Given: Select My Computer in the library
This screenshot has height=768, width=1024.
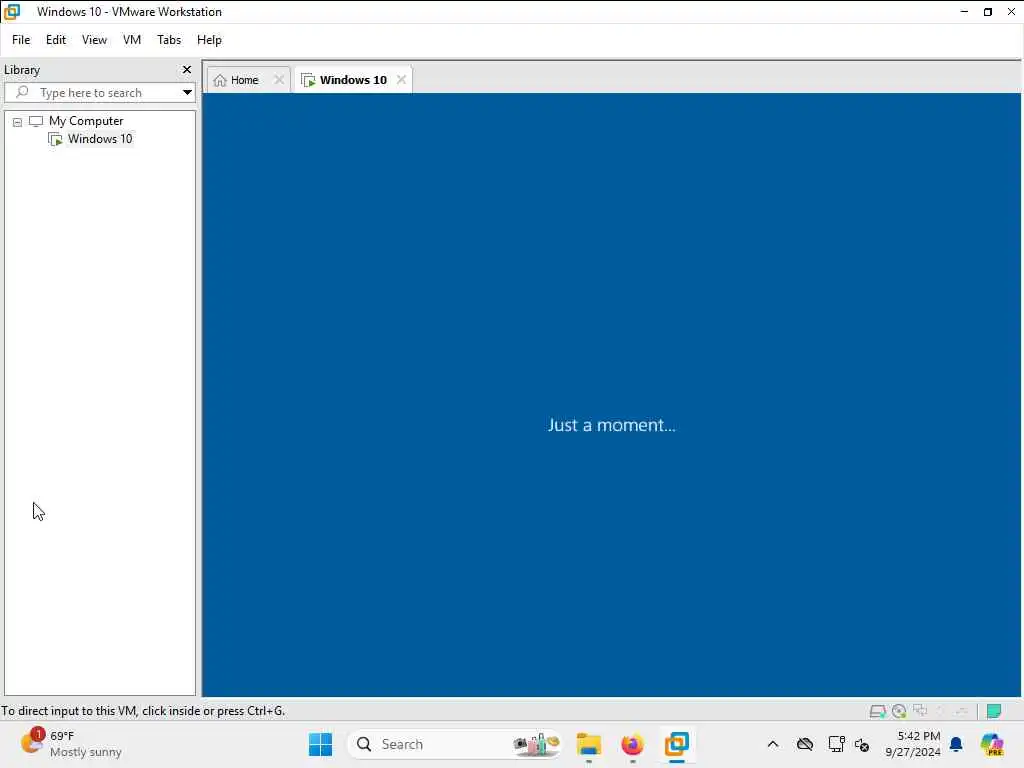Looking at the screenshot, I should tap(86, 121).
